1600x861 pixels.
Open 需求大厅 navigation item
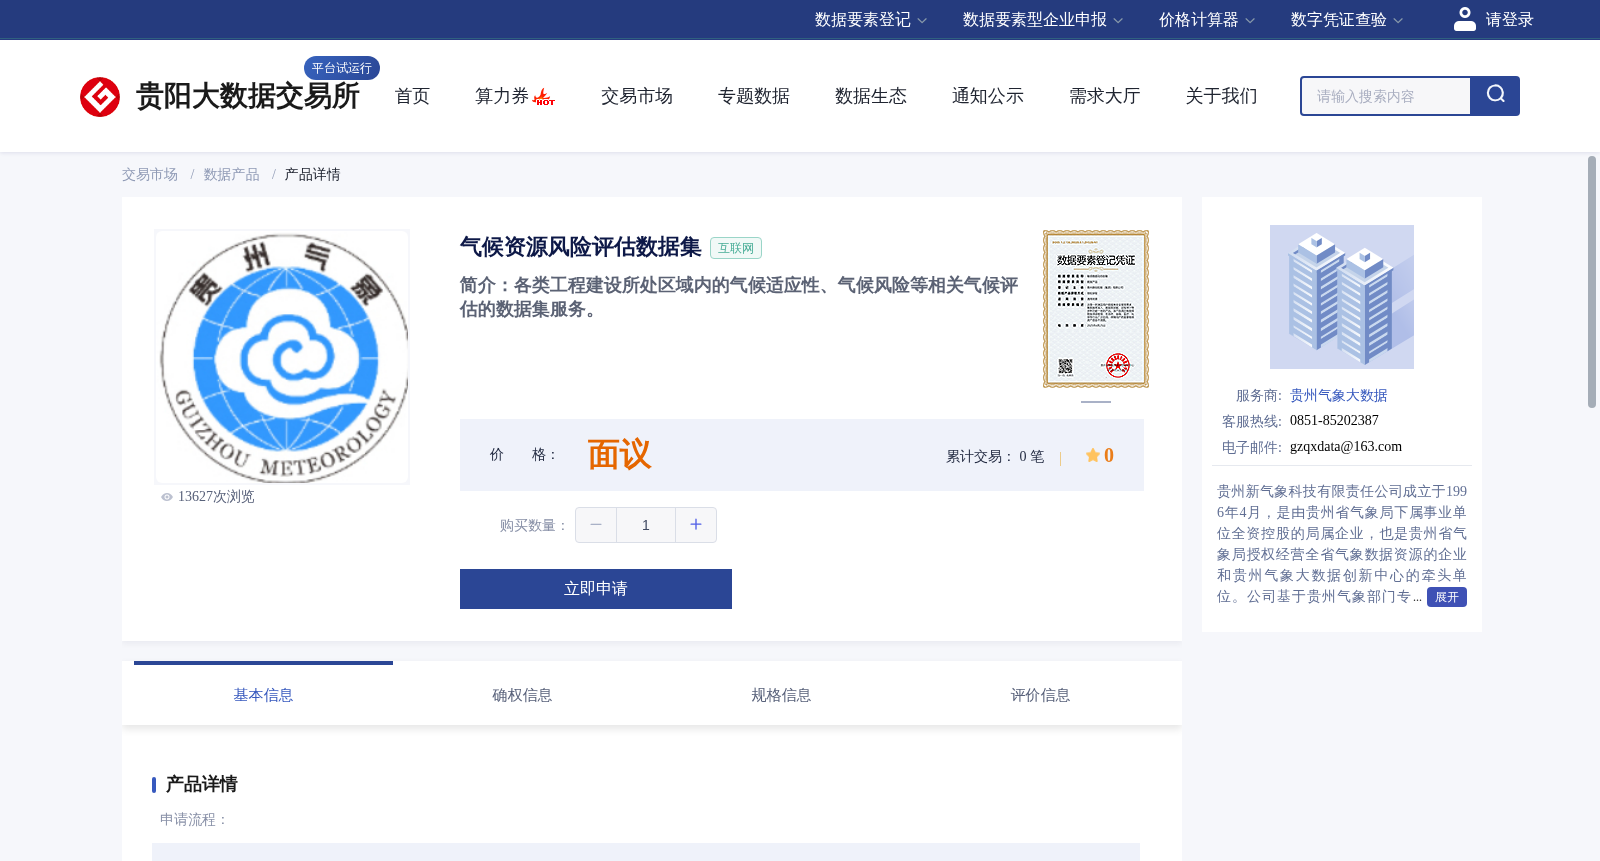1105,96
